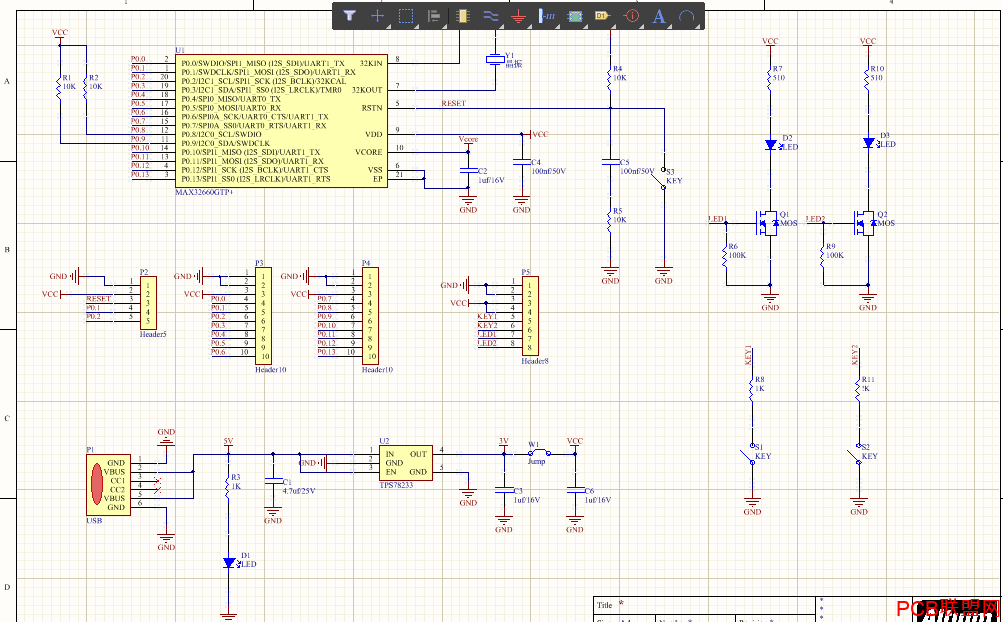Select capacitor C5 100nf/50V

[610, 162]
